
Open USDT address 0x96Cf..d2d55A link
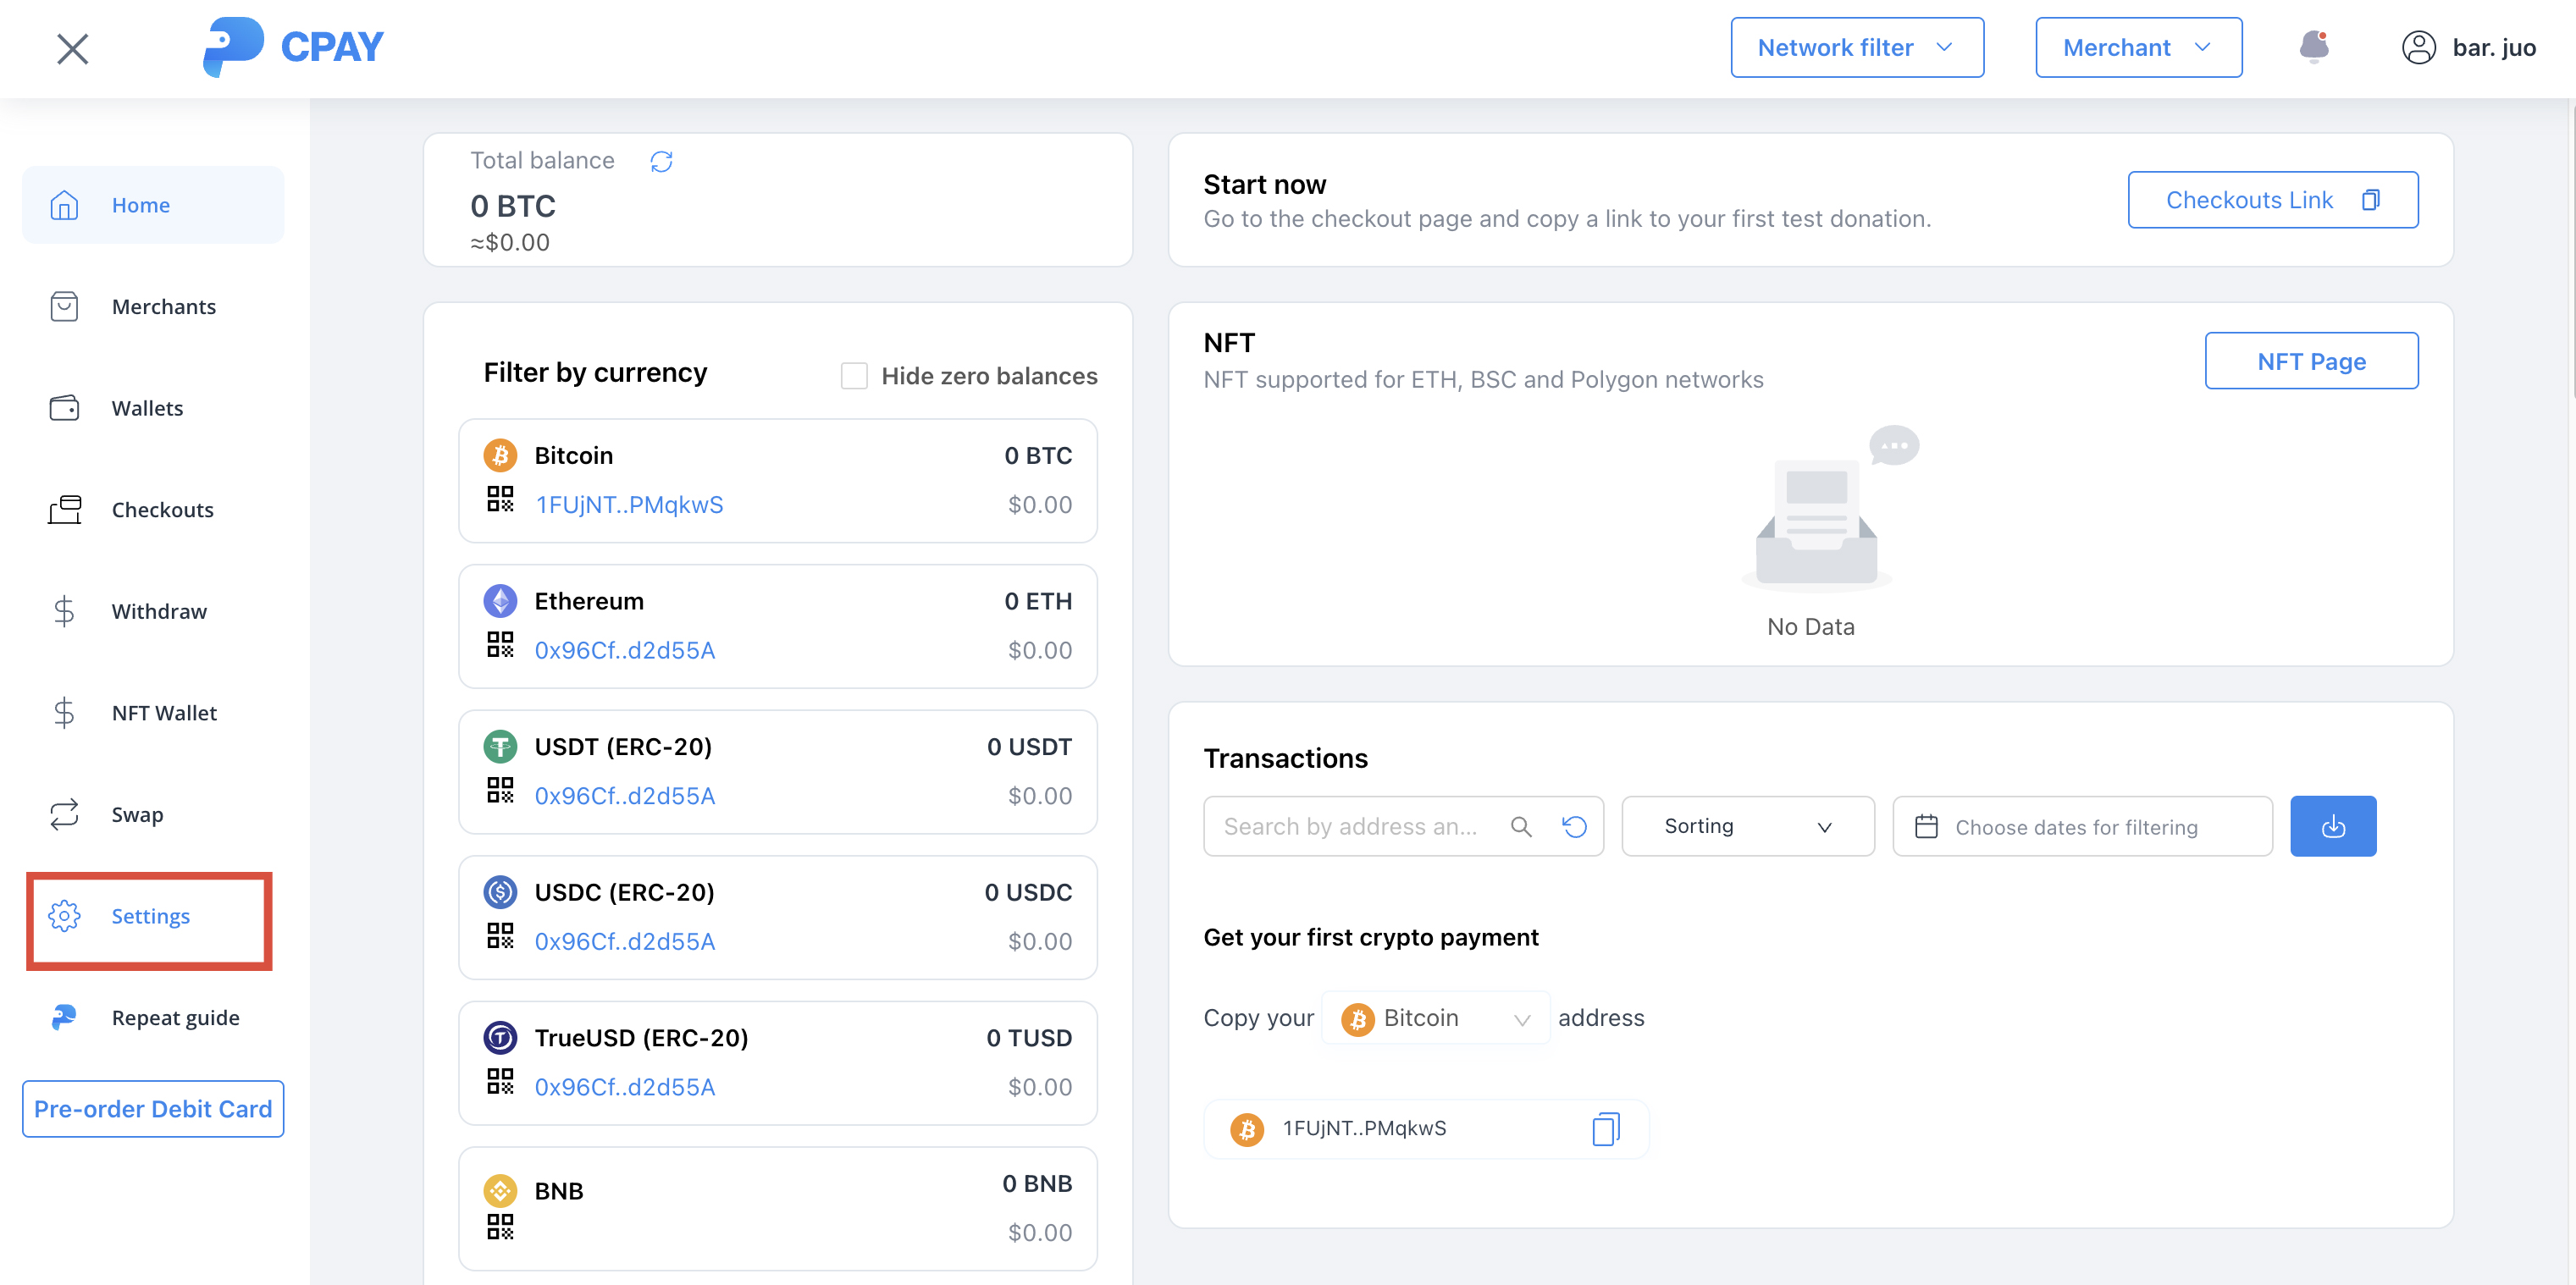625,796
